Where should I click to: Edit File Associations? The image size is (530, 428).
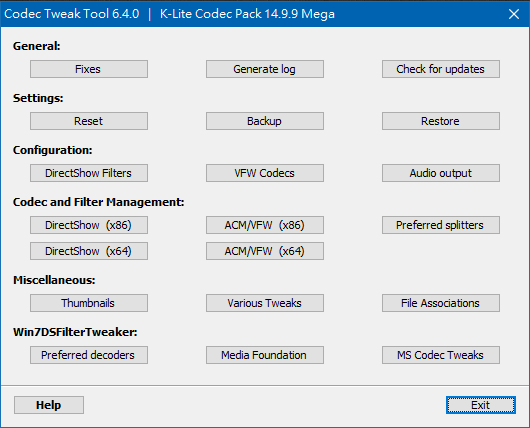pos(441,303)
